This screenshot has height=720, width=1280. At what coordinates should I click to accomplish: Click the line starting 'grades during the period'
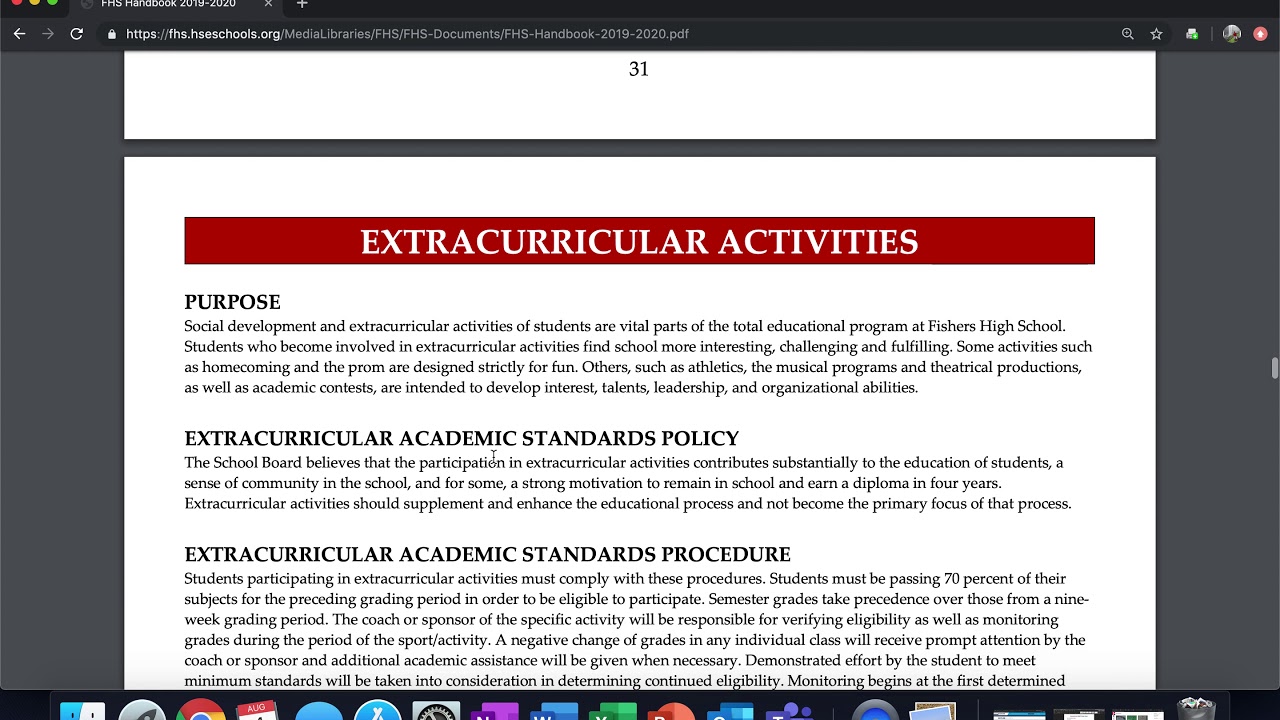[634, 640]
